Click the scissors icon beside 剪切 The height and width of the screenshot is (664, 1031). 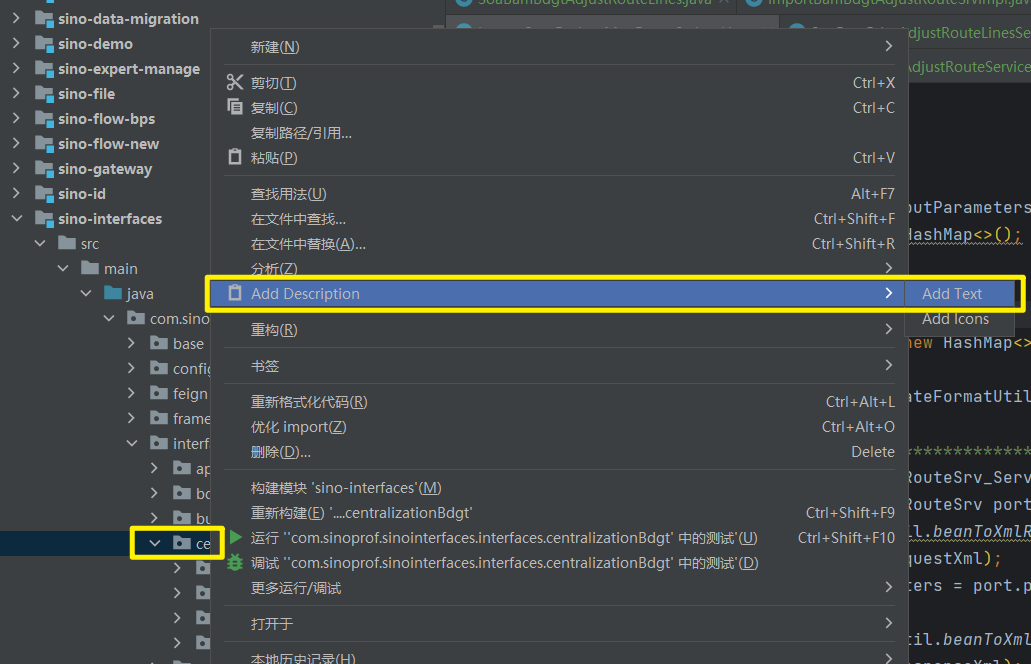[235, 83]
